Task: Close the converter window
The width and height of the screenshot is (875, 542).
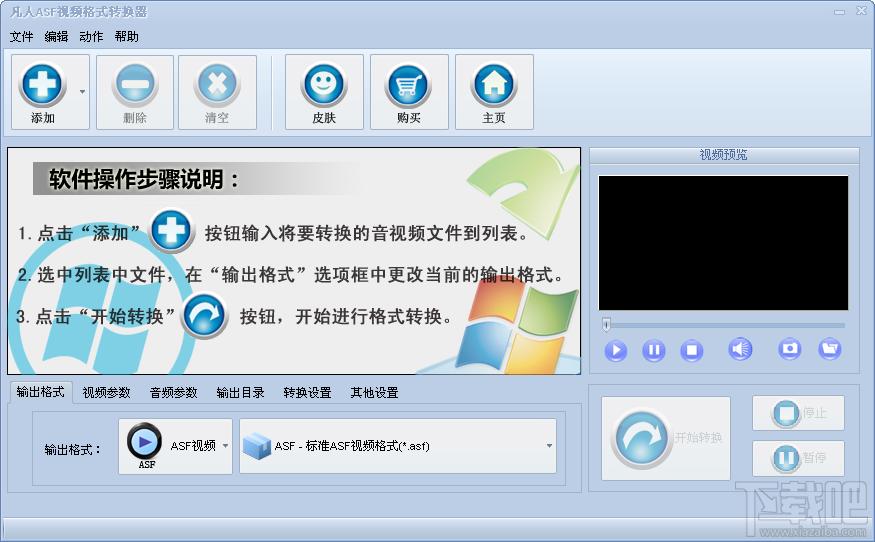Action: (862, 11)
